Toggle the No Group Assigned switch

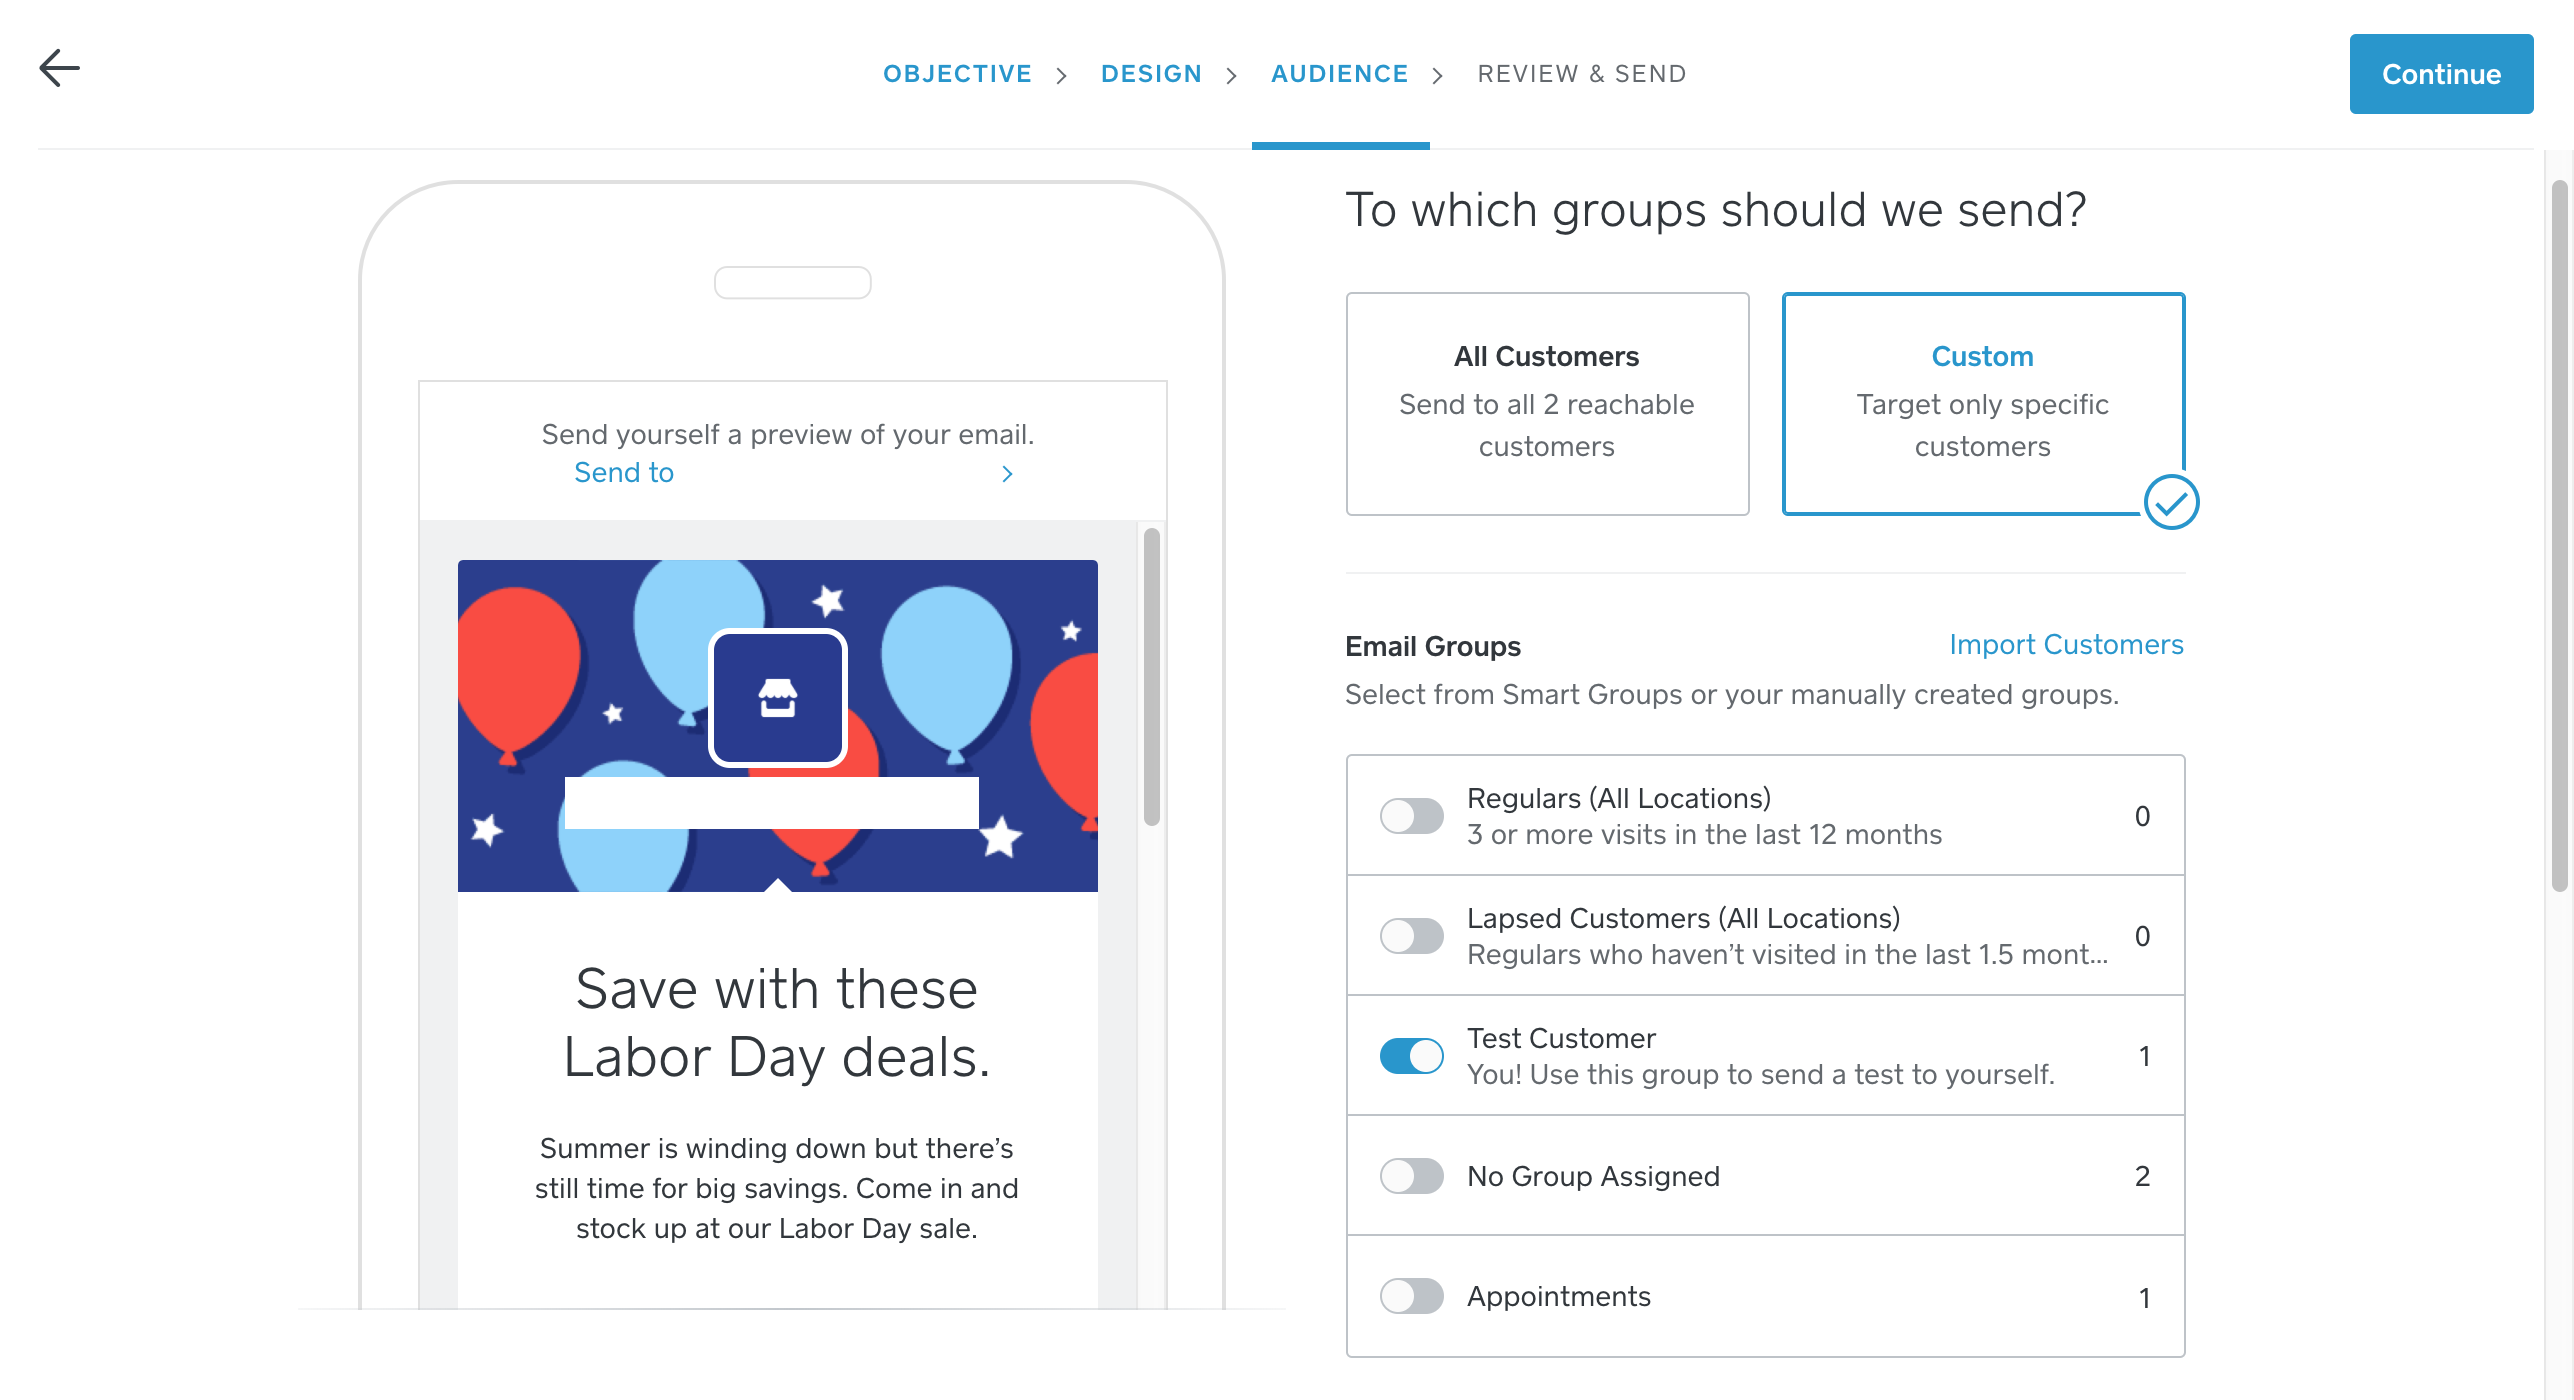click(1411, 1176)
